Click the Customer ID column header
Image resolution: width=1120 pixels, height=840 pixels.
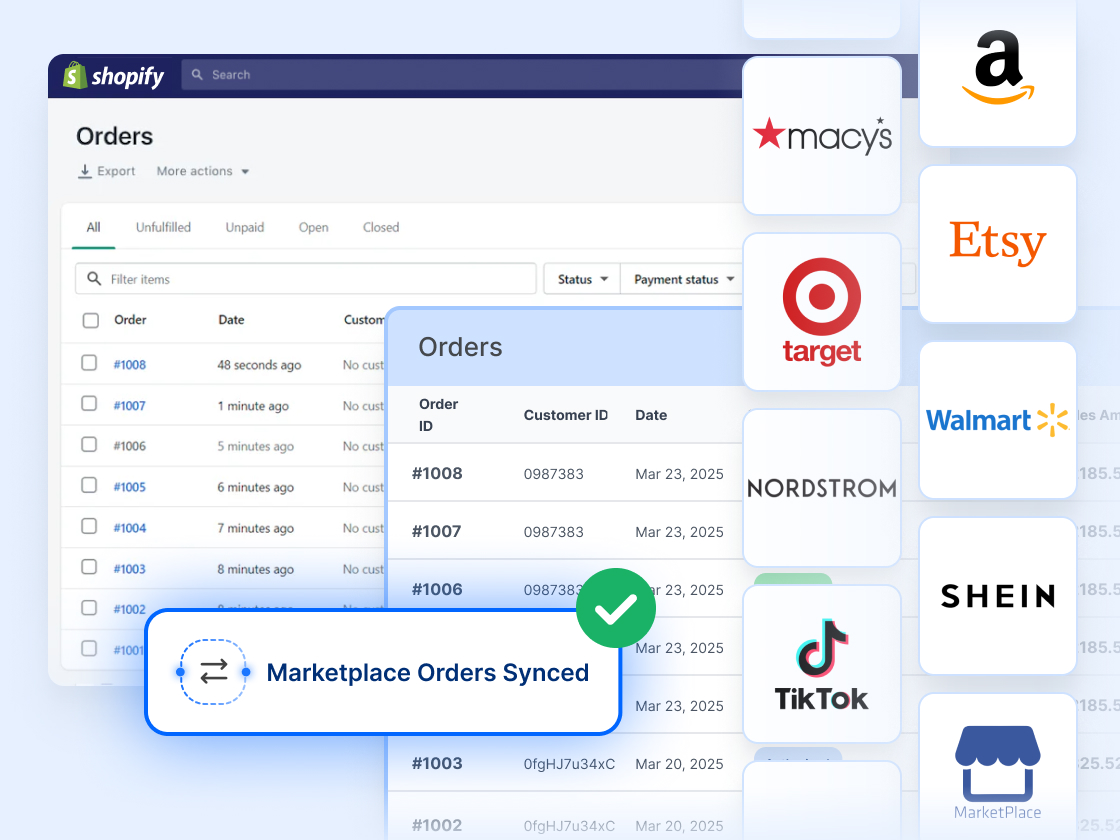(x=566, y=415)
